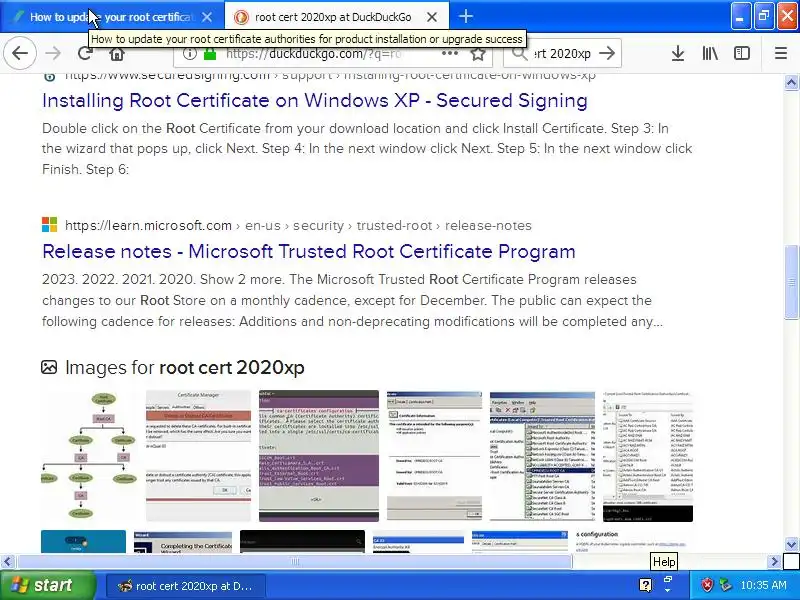The image size is (800, 600).
Task: Click the red security shield tray icon
Action: tap(707, 585)
